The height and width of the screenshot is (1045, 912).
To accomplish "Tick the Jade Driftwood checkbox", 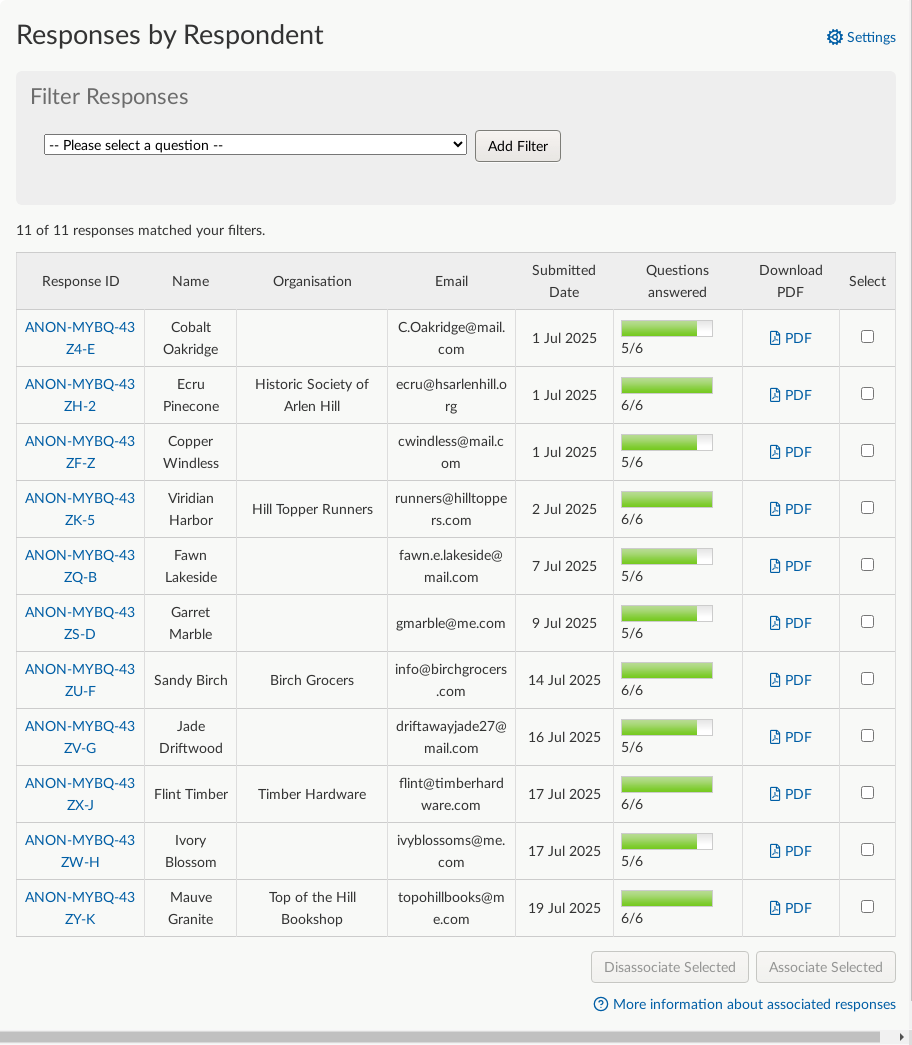I will pos(867,736).
